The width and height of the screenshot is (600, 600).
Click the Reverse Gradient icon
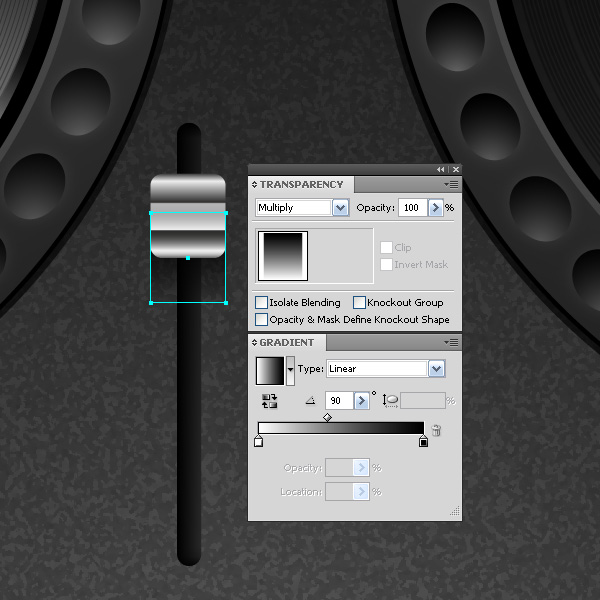pos(269,401)
